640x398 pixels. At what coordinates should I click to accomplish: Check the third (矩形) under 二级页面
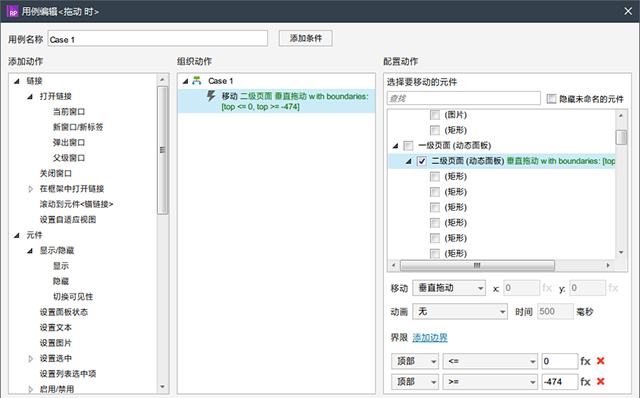(x=435, y=207)
